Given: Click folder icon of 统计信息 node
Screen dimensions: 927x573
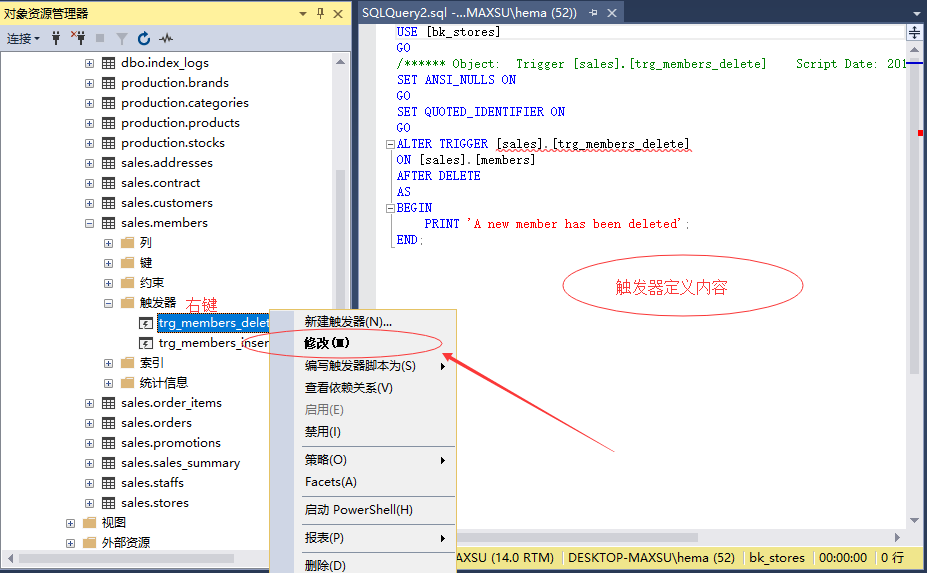Looking at the screenshot, I should 128,383.
